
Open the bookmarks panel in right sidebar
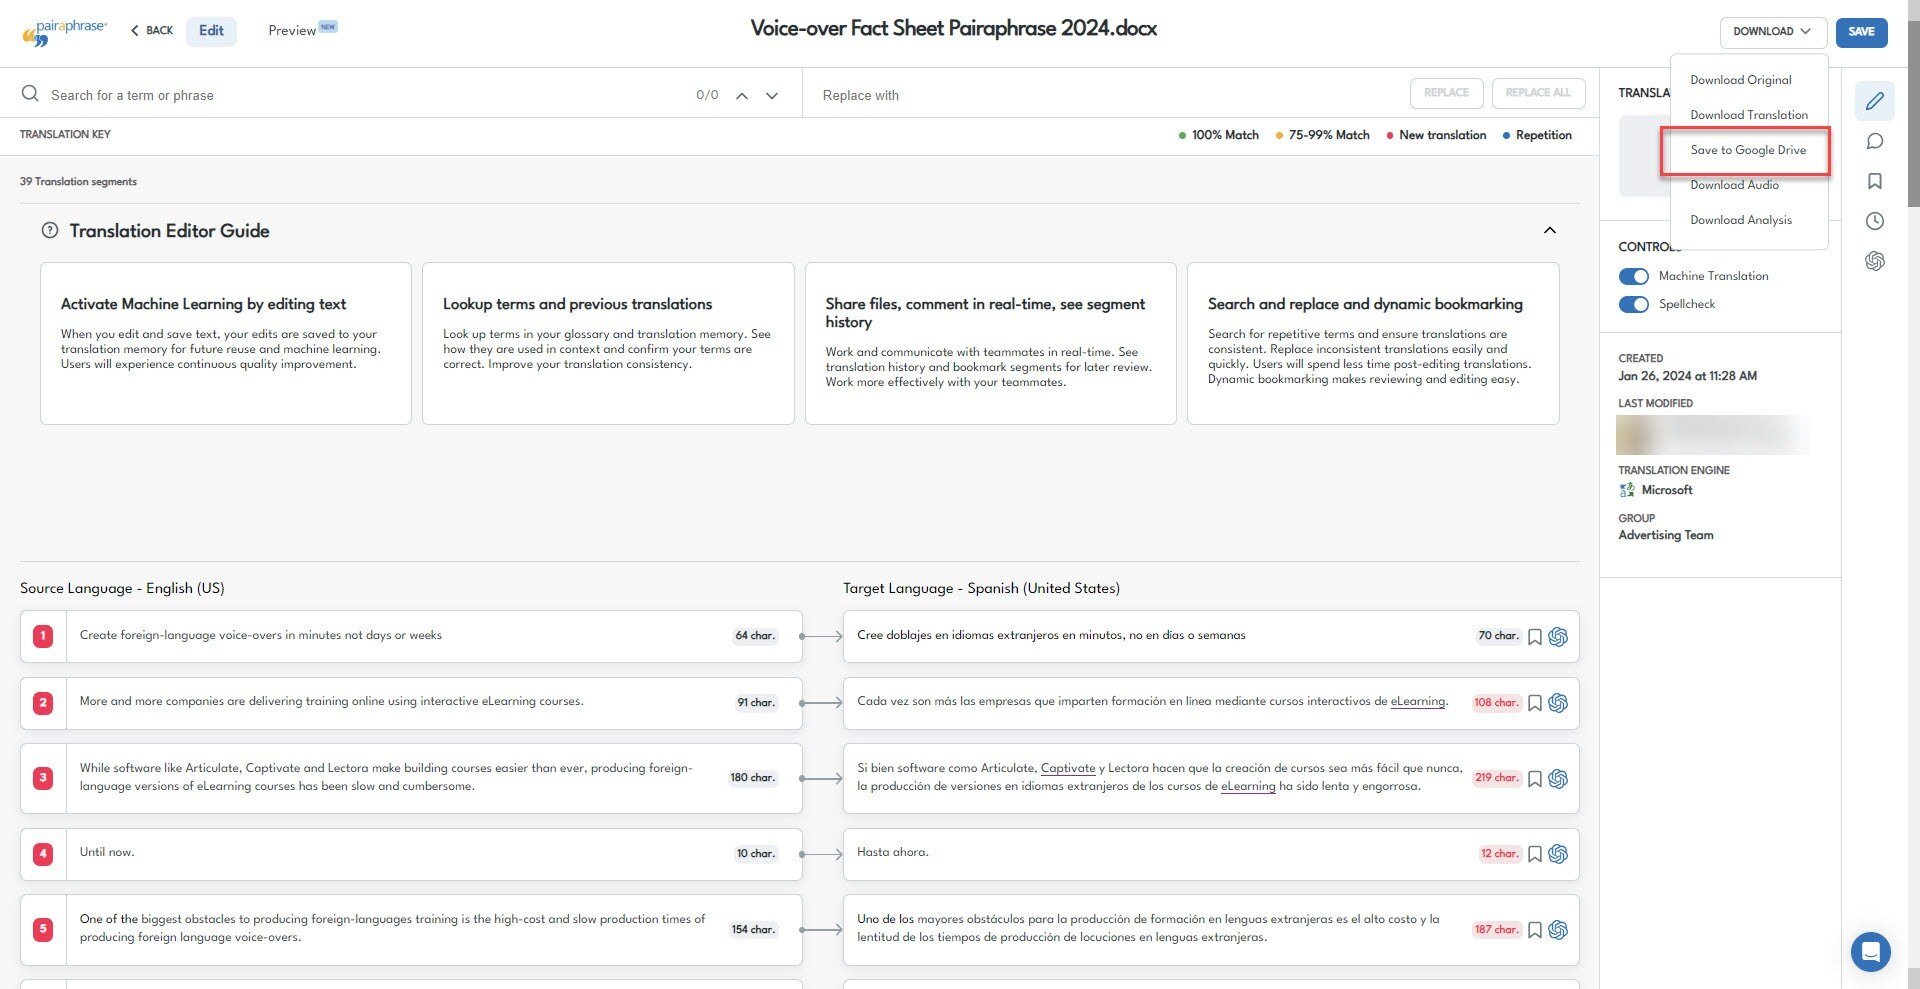point(1875,181)
